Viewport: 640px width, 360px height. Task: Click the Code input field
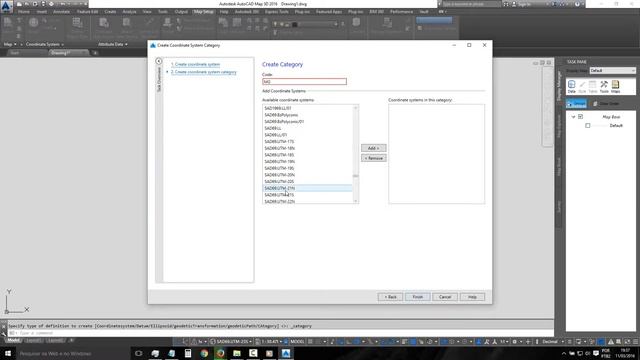pos(304,82)
